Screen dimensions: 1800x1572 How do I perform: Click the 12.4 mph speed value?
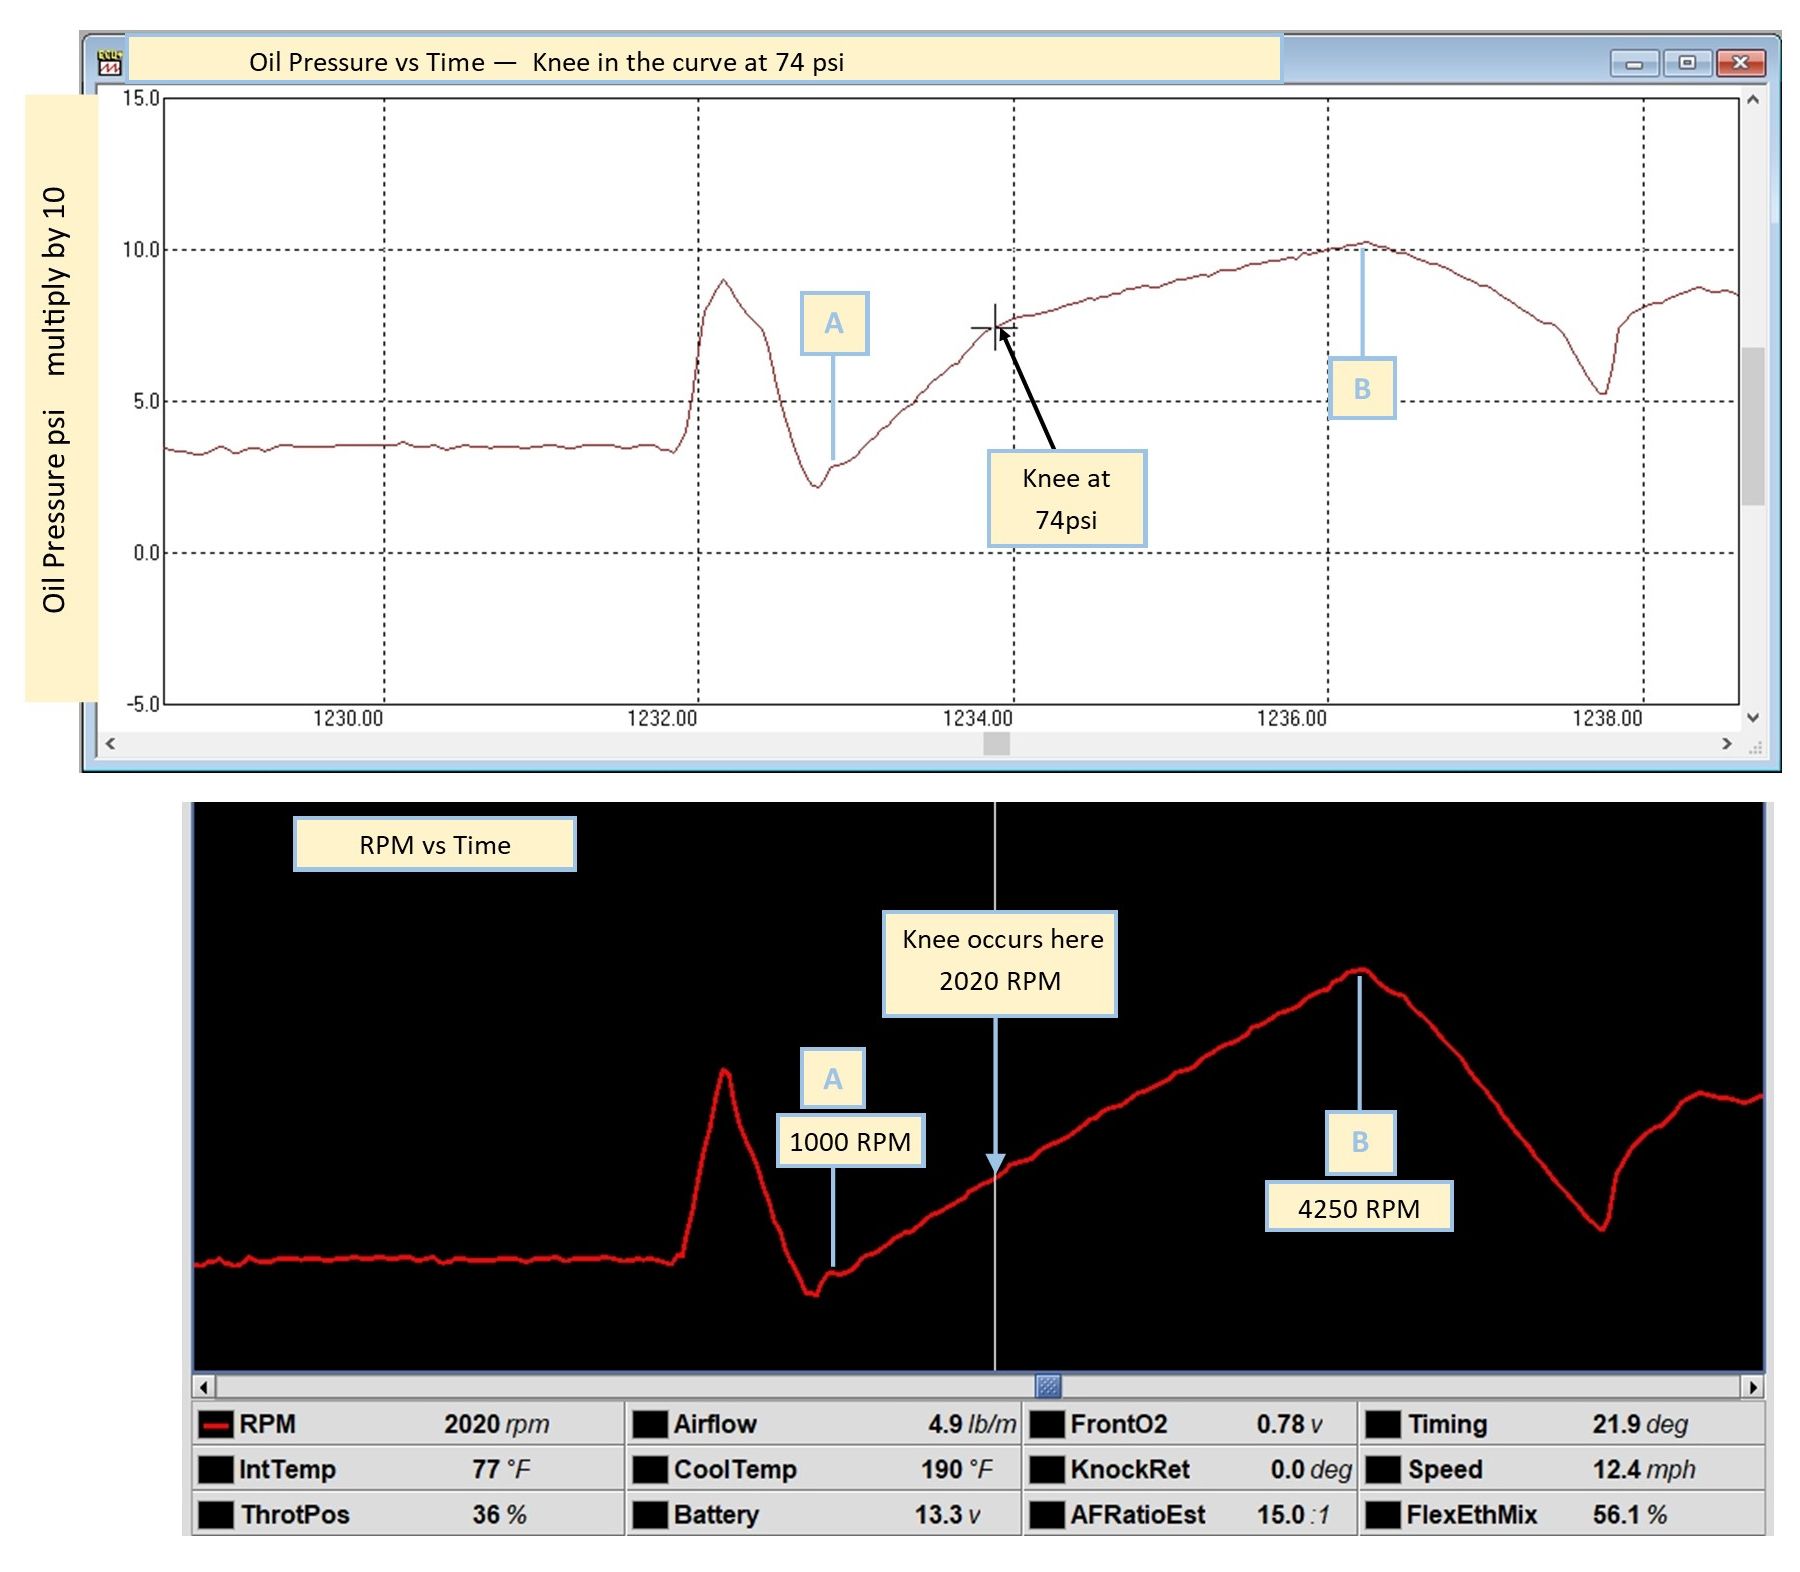coord(1644,1469)
